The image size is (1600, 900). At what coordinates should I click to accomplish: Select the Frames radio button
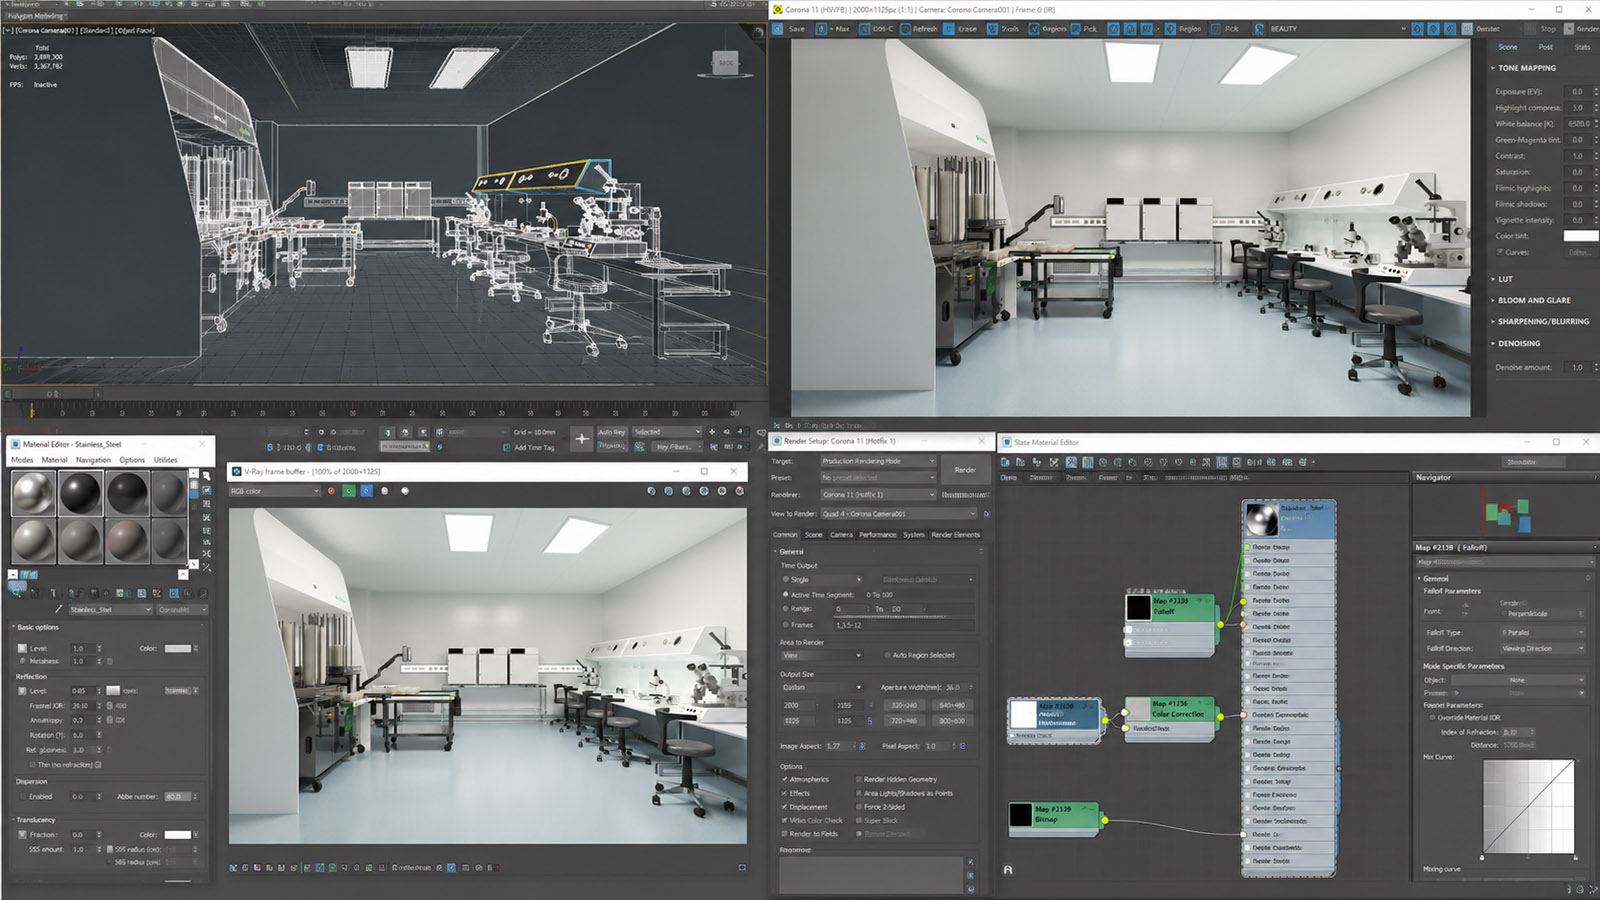[785, 625]
